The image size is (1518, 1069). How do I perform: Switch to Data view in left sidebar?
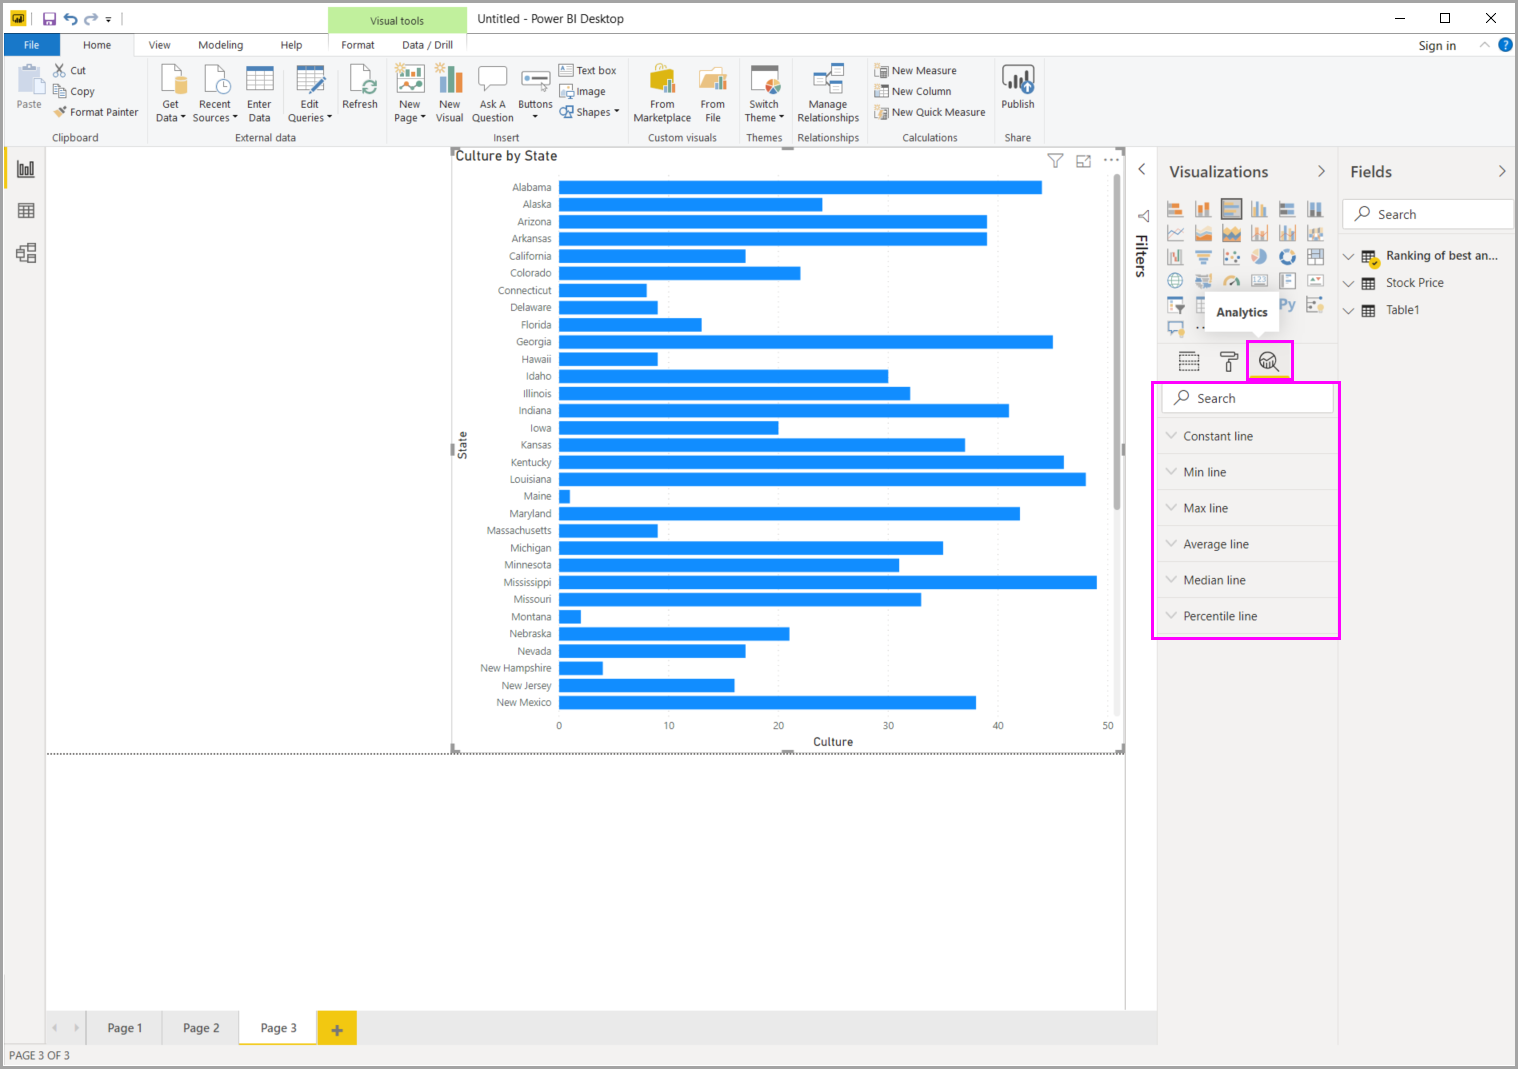point(26,211)
